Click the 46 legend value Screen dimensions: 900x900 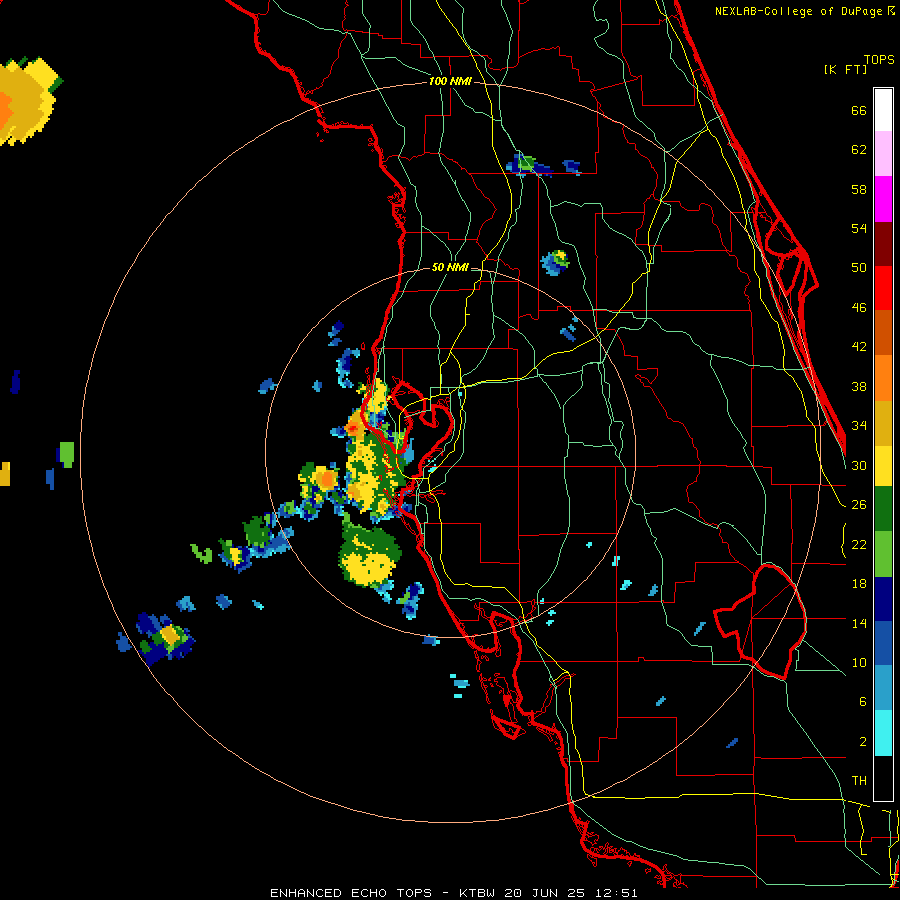tap(859, 308)
